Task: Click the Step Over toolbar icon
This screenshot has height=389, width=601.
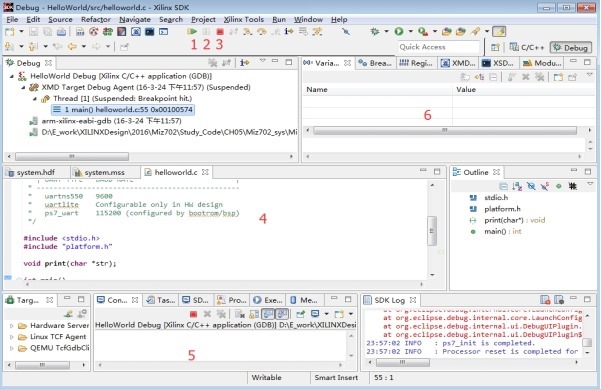Action: 261,31
